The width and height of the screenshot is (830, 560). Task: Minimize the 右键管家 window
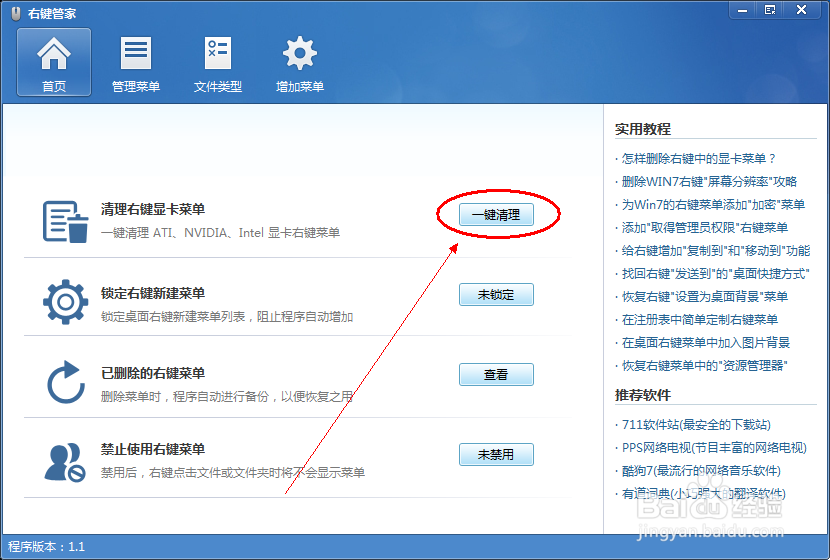tap(743, 10)
